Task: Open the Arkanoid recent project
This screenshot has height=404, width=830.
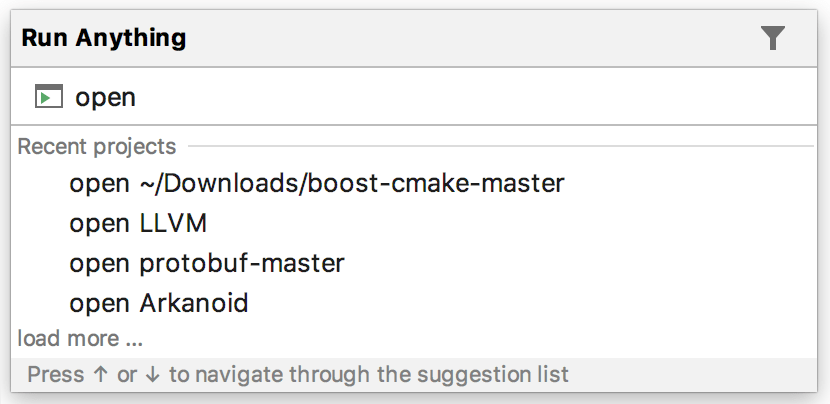Action: [x=158, y=302]
